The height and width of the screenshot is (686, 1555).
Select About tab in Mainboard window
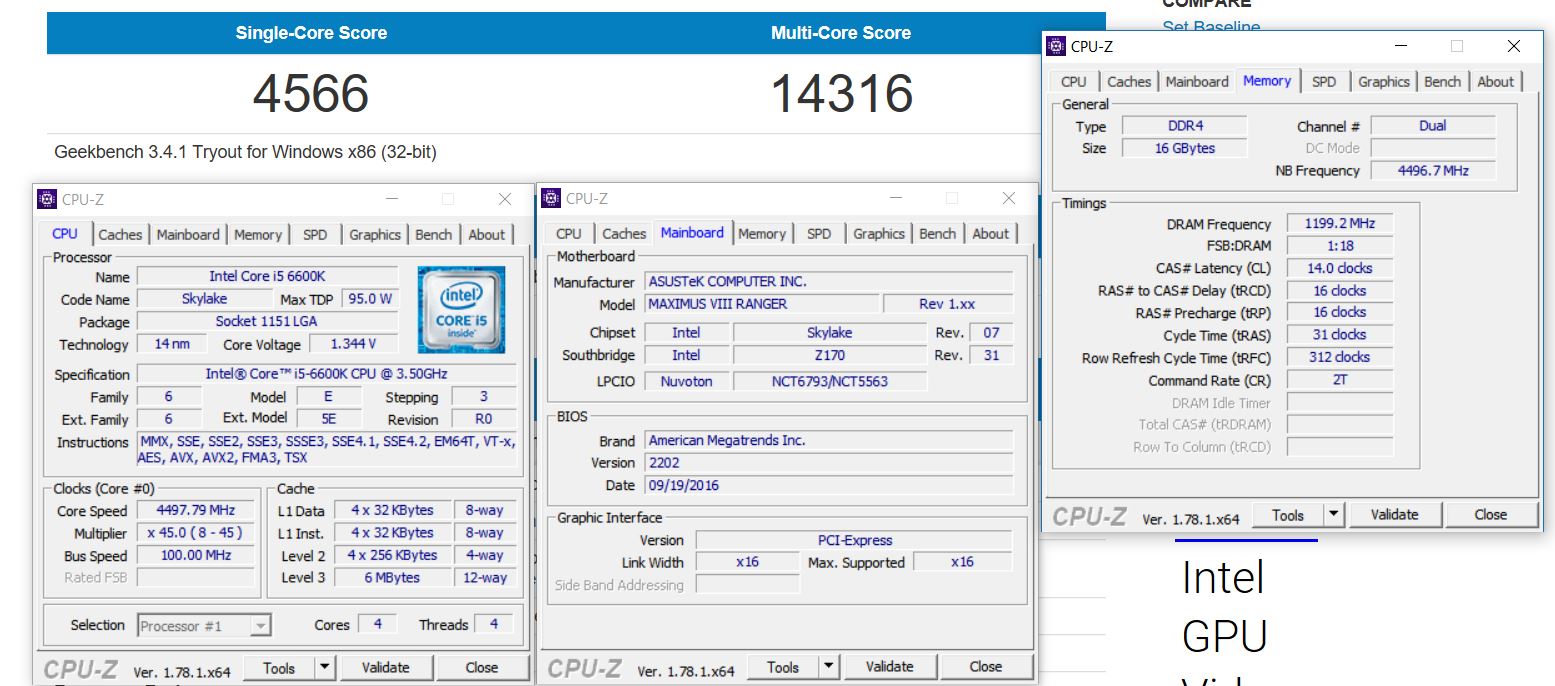[x=991, y=234]
